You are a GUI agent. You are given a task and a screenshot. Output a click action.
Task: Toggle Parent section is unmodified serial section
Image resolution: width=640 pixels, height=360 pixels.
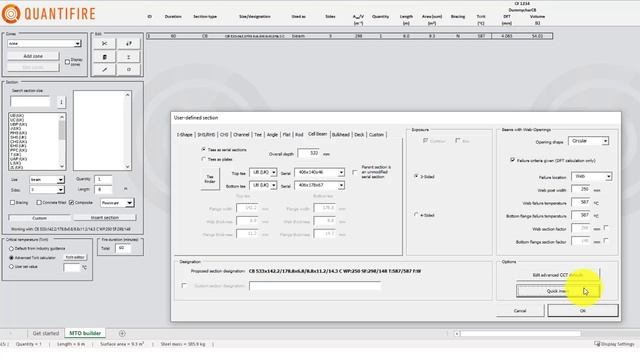pos(354,172)
